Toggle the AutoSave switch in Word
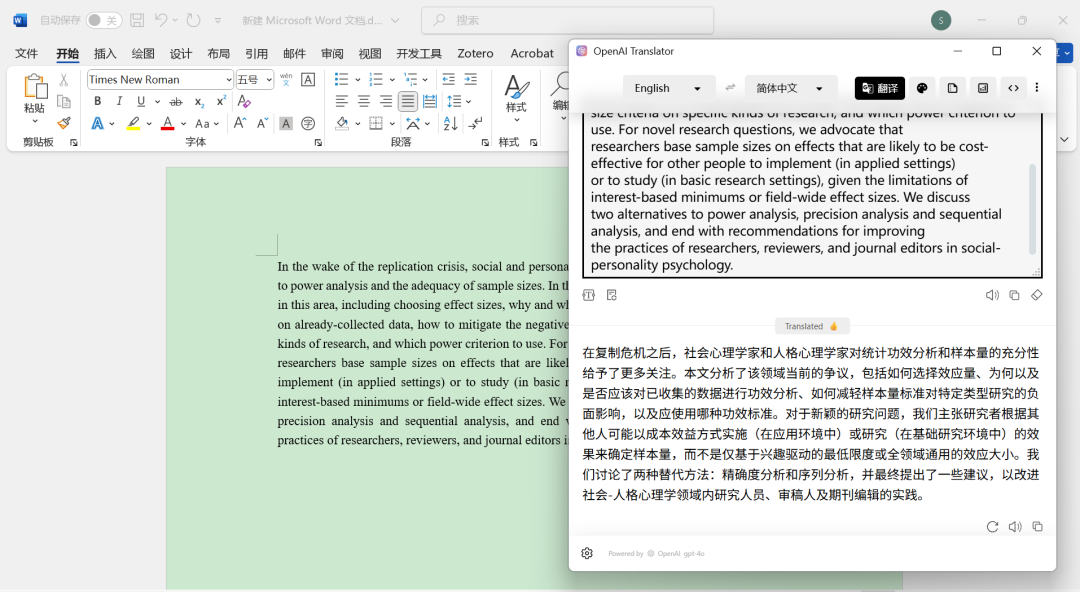Screen dimensions: 1080x592 point(103,20)
